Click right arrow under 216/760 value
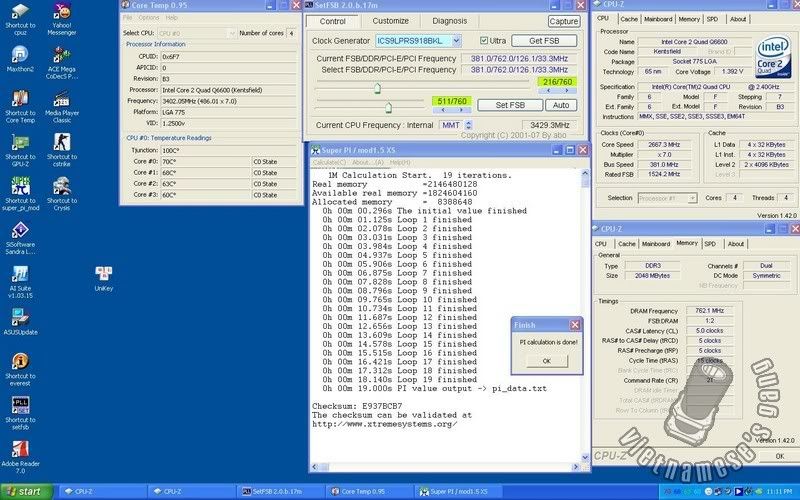 pos(566,90)
